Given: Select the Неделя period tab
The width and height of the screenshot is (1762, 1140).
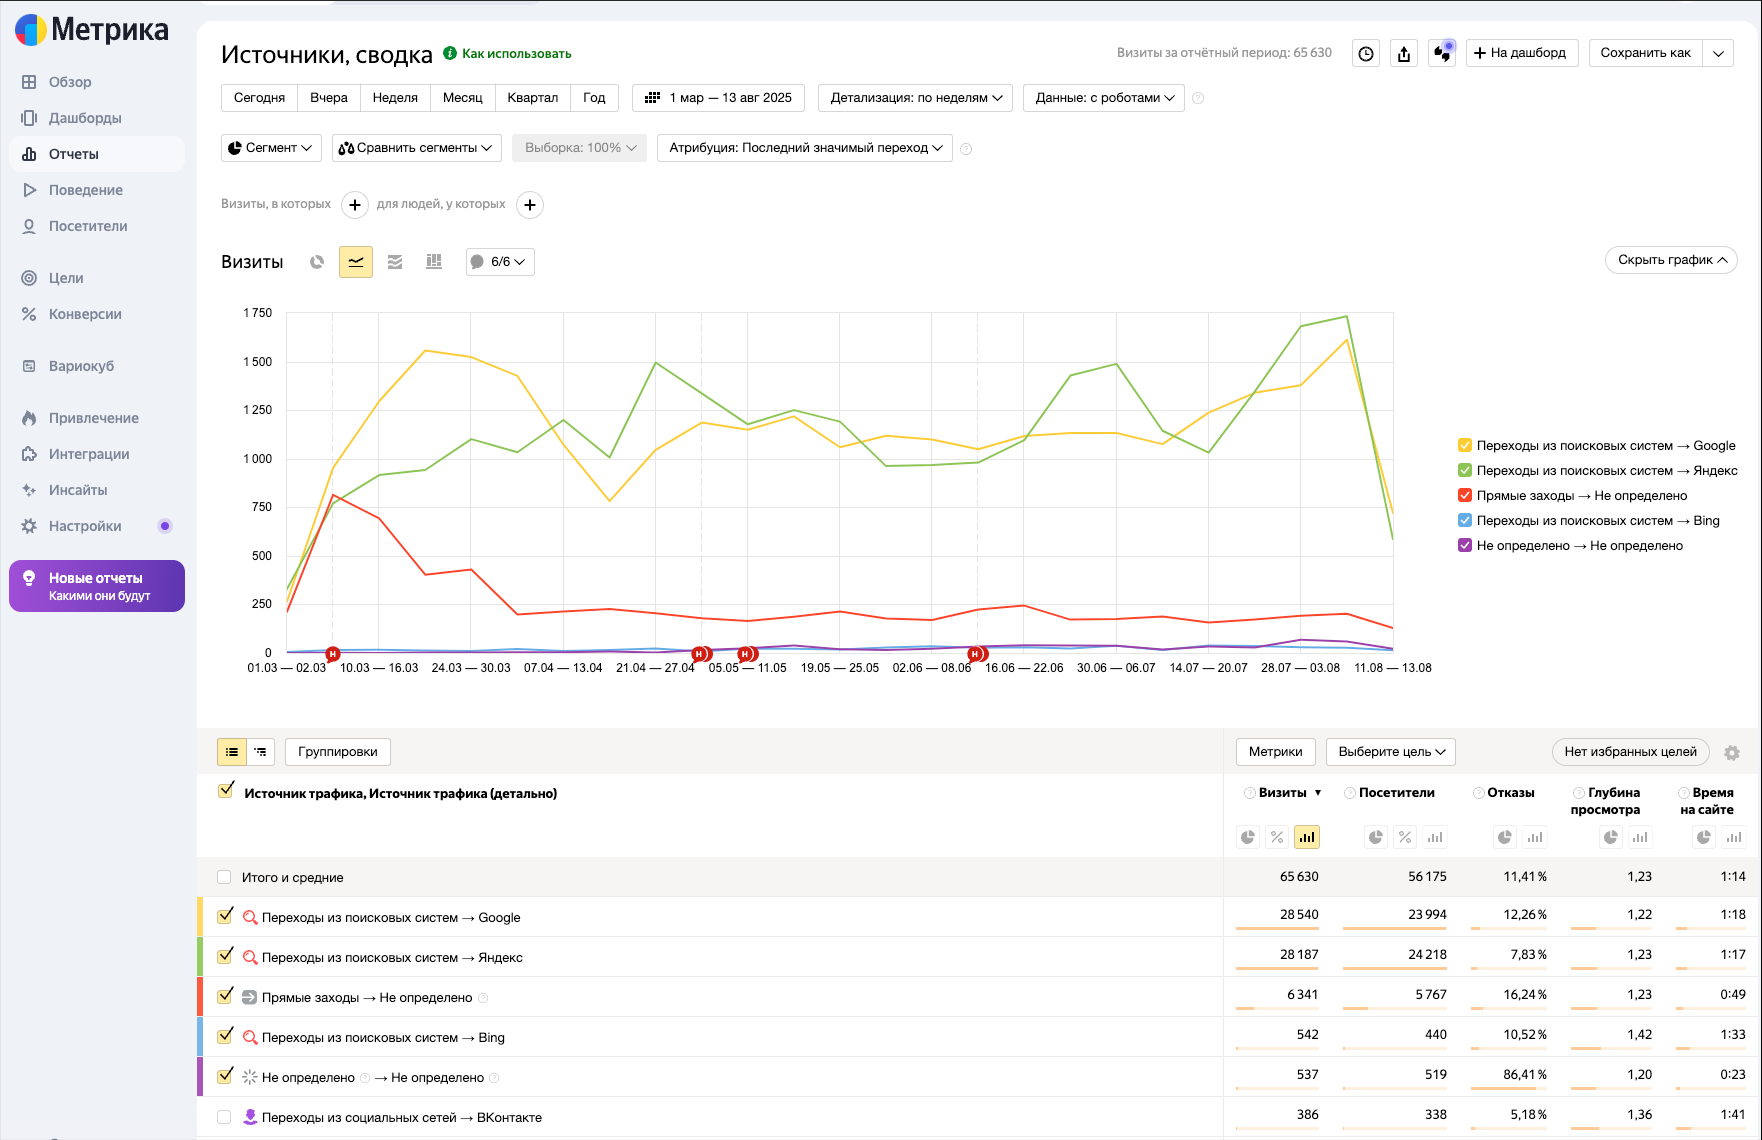Looking at the screenshot, I should [395, 98].
